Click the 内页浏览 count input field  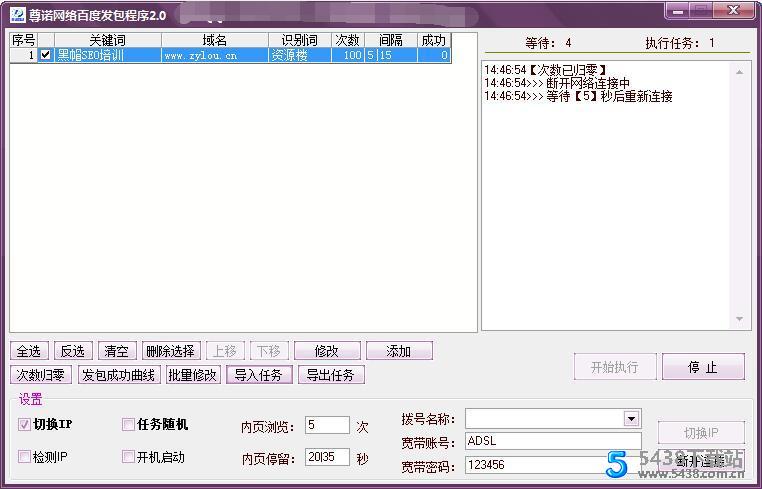point(327,425)
